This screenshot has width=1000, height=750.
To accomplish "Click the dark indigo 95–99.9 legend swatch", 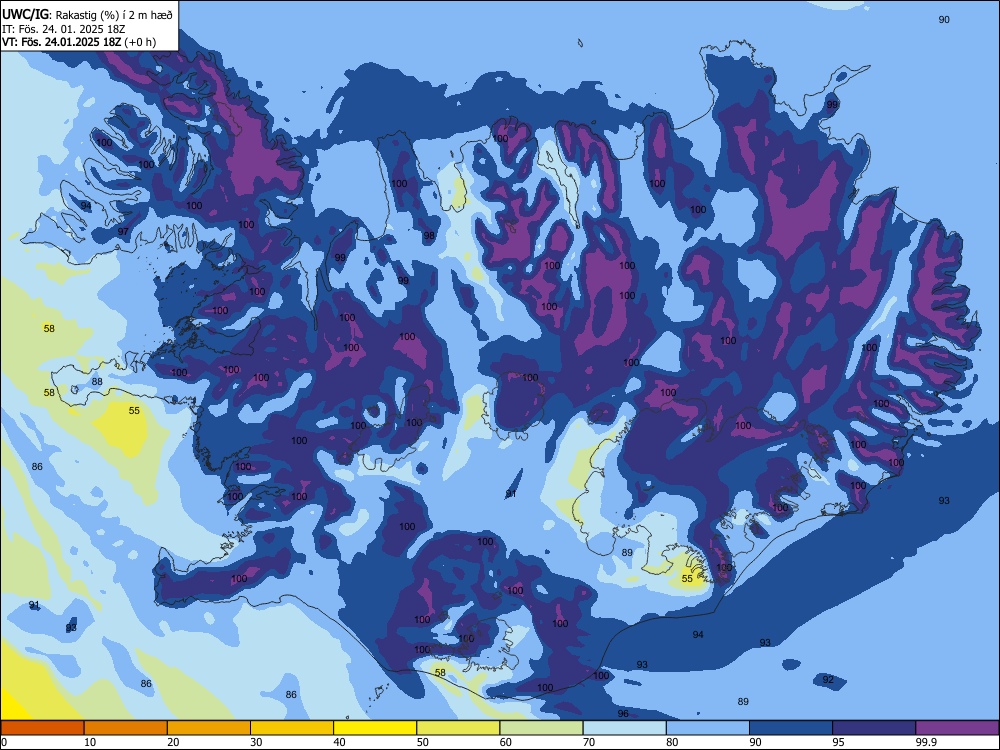I will tap(874, 728).
